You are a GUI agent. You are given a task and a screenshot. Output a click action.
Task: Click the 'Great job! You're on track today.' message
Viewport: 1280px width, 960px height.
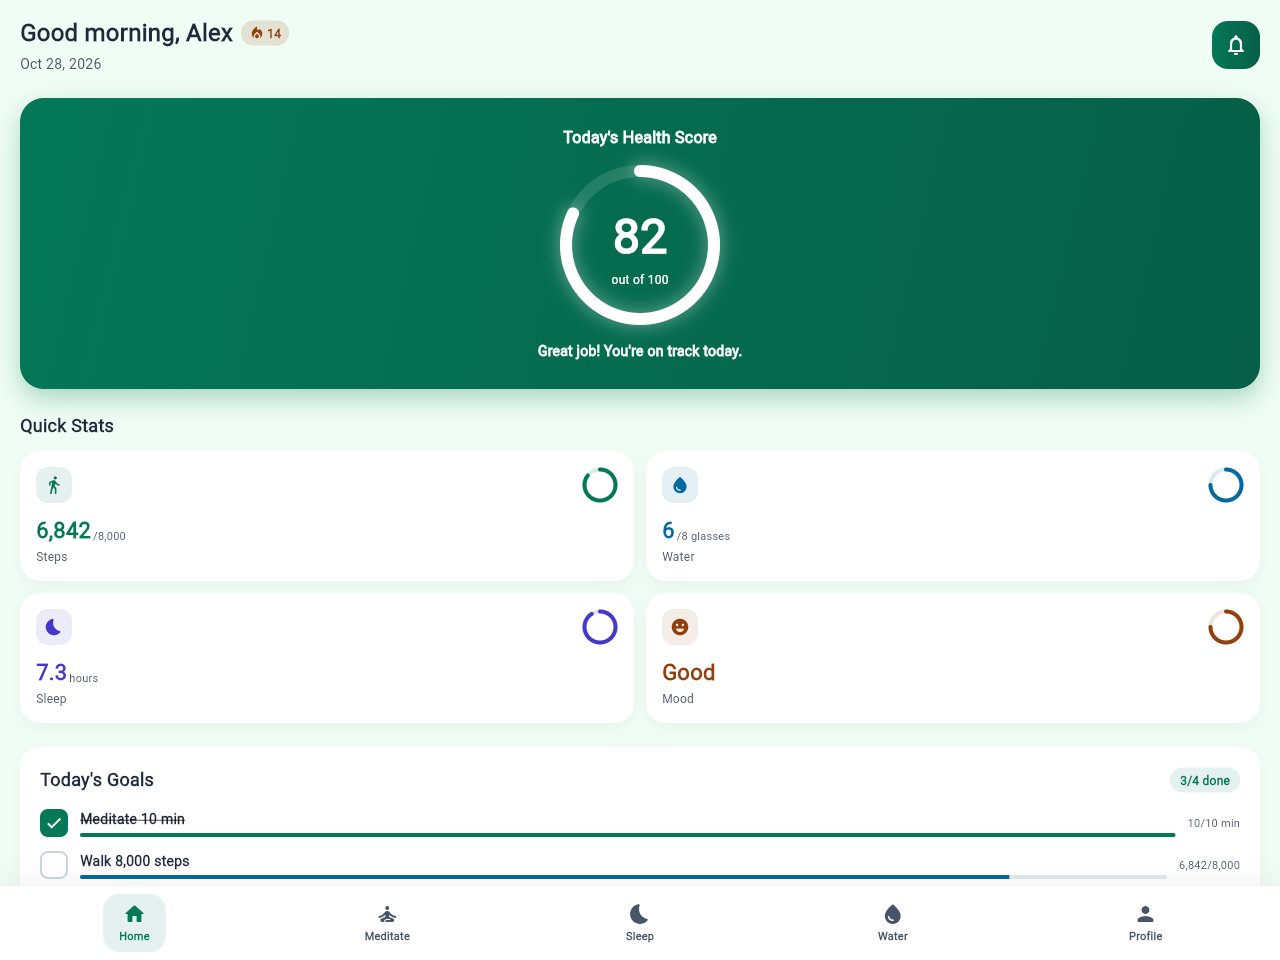[x=640, y=351]
